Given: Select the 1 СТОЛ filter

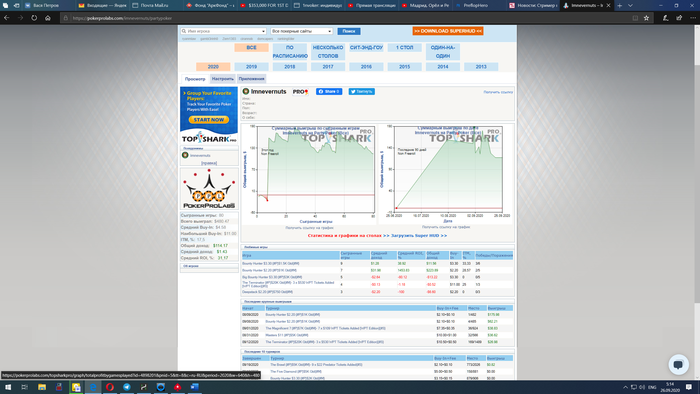Looking at the screenshot, I should pyautogui.click(x=404, y=47).
